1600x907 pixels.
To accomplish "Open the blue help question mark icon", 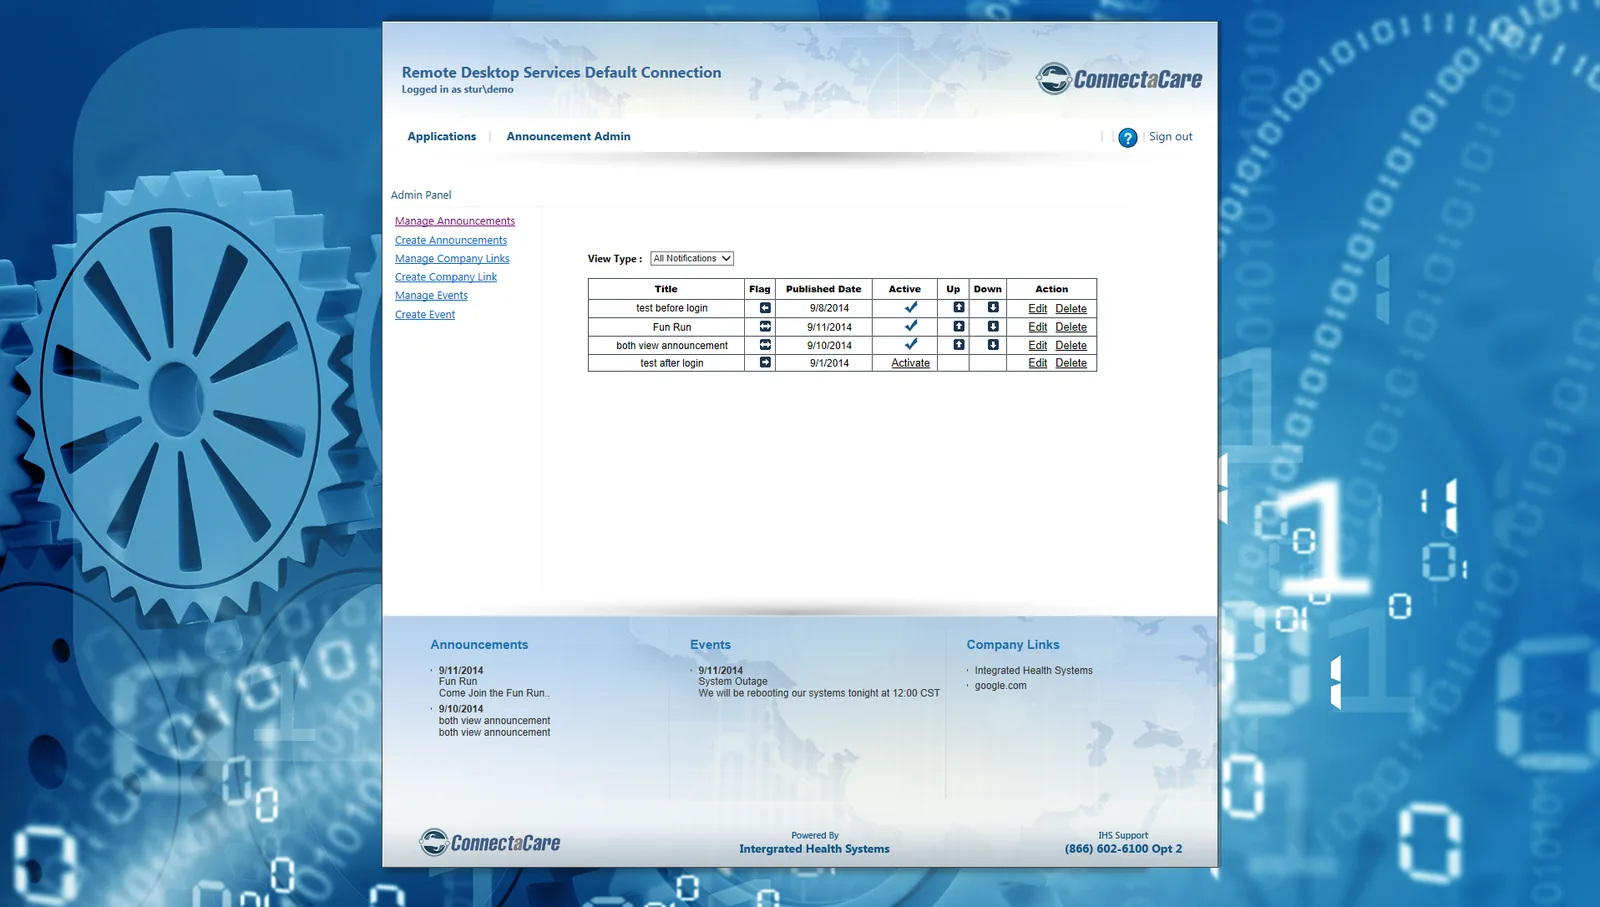I will pyautogui.click(x=1127, y=138).
